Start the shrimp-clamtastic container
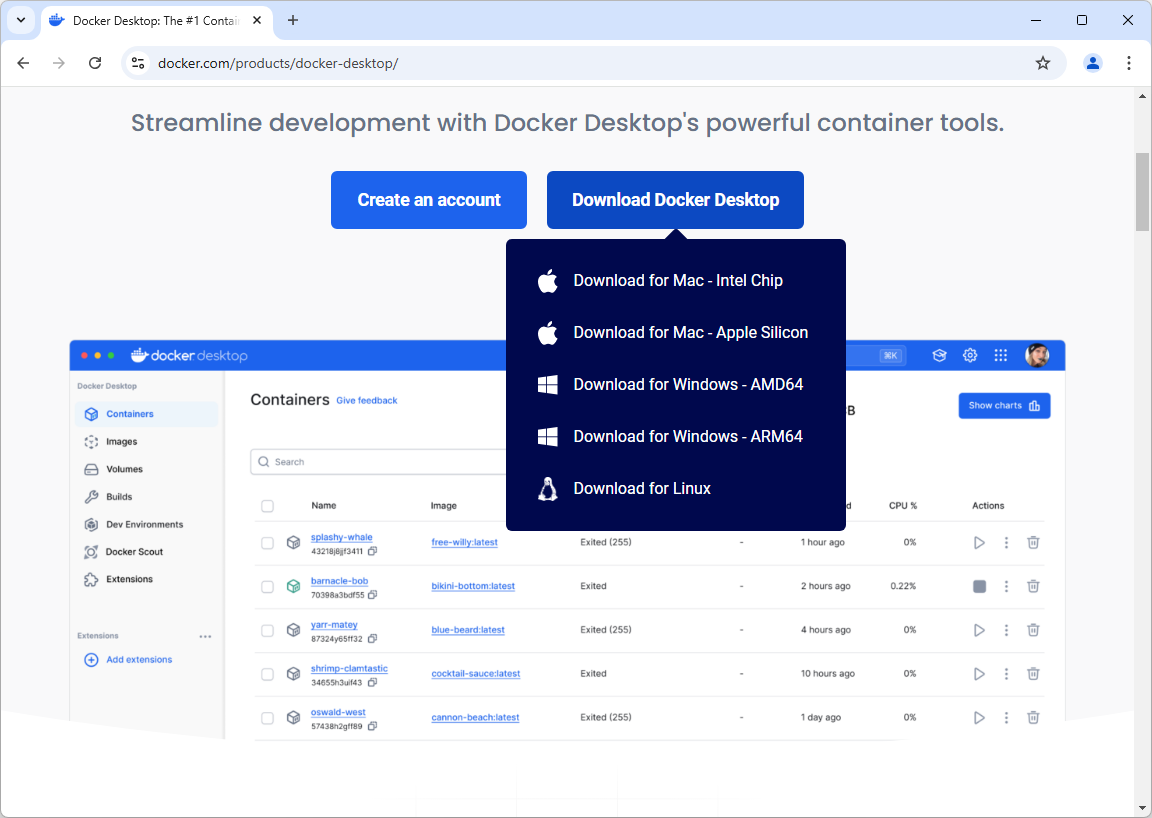This screenshot has height=818, width=1152. click(979, 674)
